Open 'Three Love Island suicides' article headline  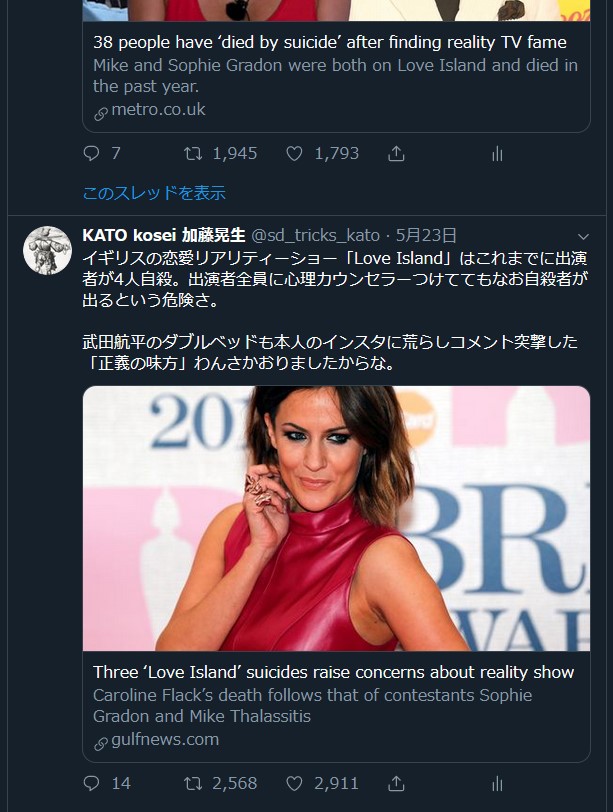pyautogui.click(x=333, y=672)
